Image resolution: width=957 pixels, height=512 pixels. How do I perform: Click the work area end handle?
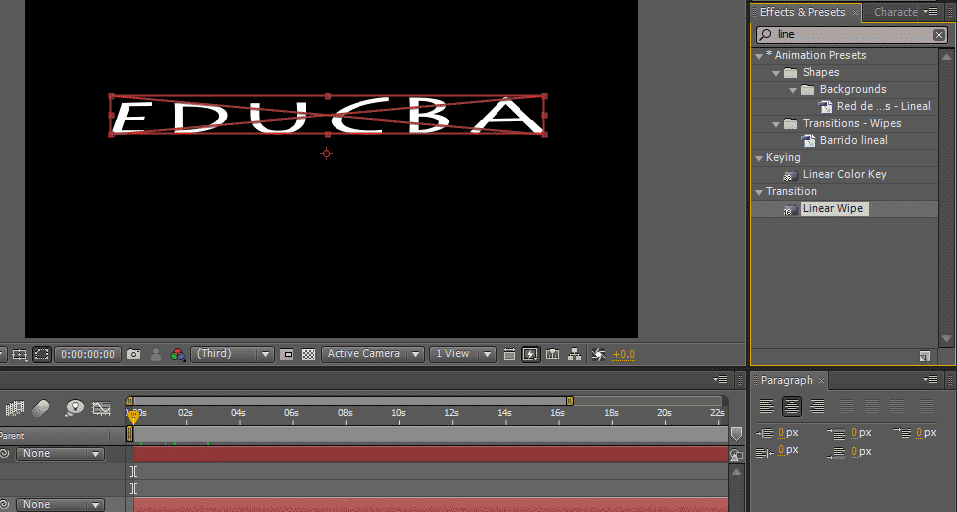click(569, 401)
